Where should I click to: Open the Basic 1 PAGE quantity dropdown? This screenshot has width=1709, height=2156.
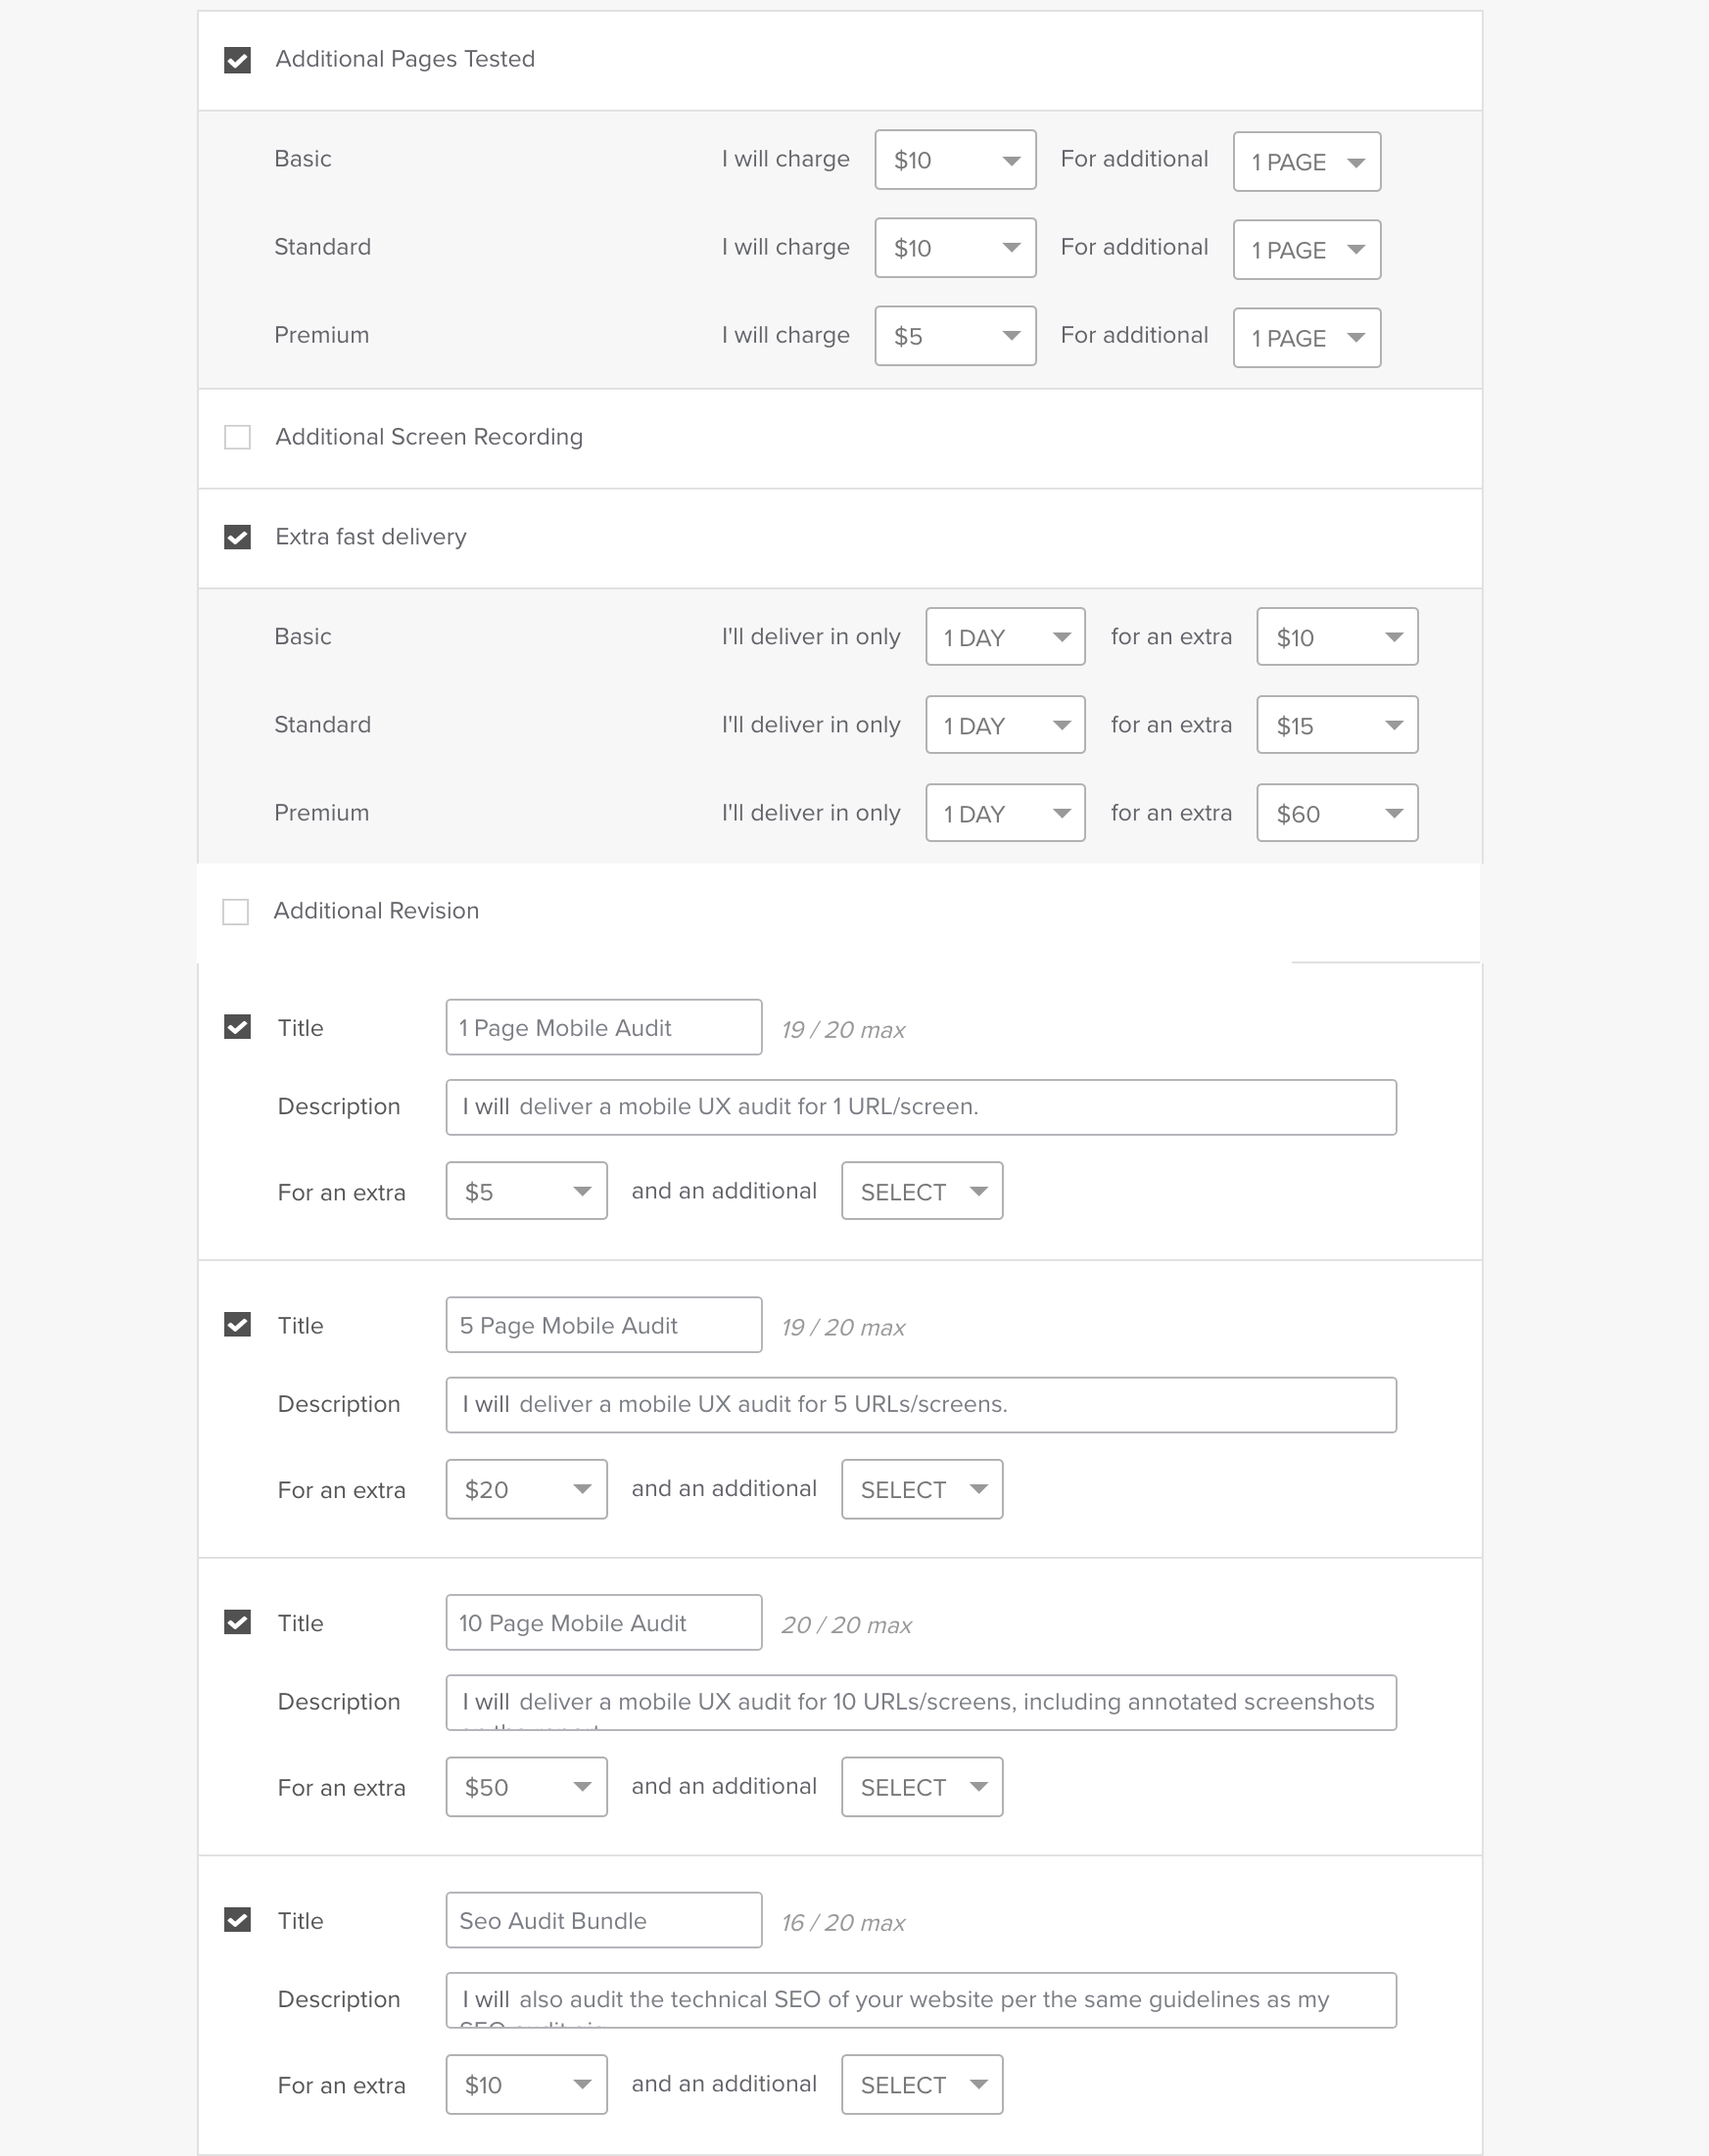pyautogui.click(x=1306, y=161)
